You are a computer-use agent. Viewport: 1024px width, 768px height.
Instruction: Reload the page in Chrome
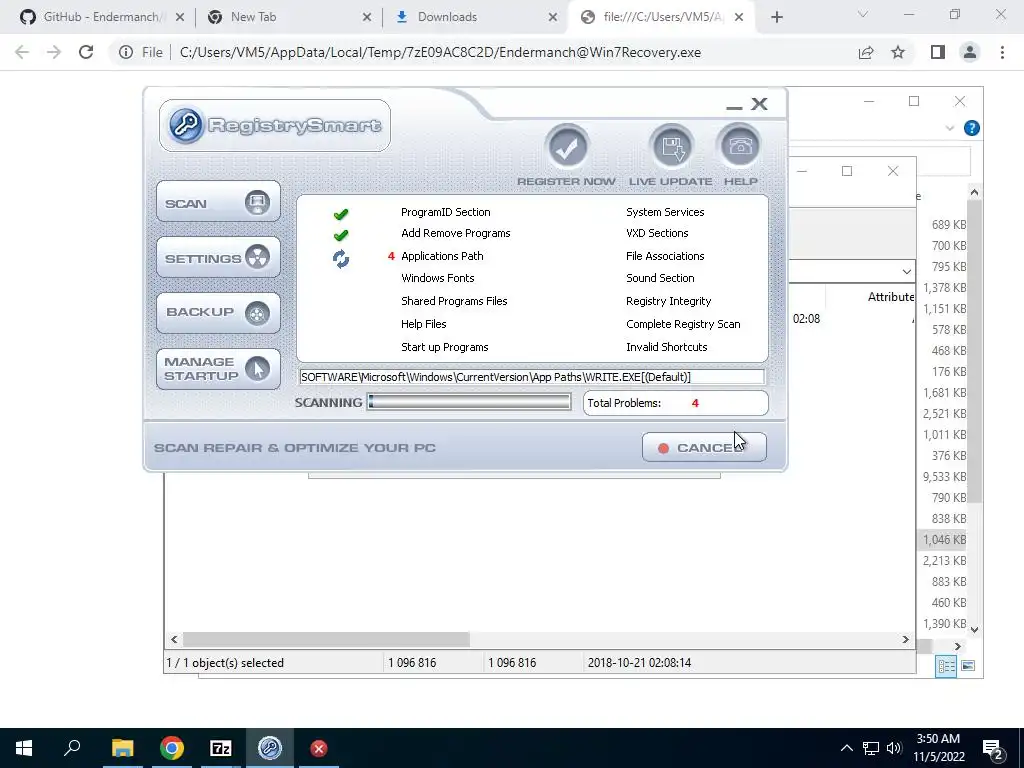coord(86,52)
